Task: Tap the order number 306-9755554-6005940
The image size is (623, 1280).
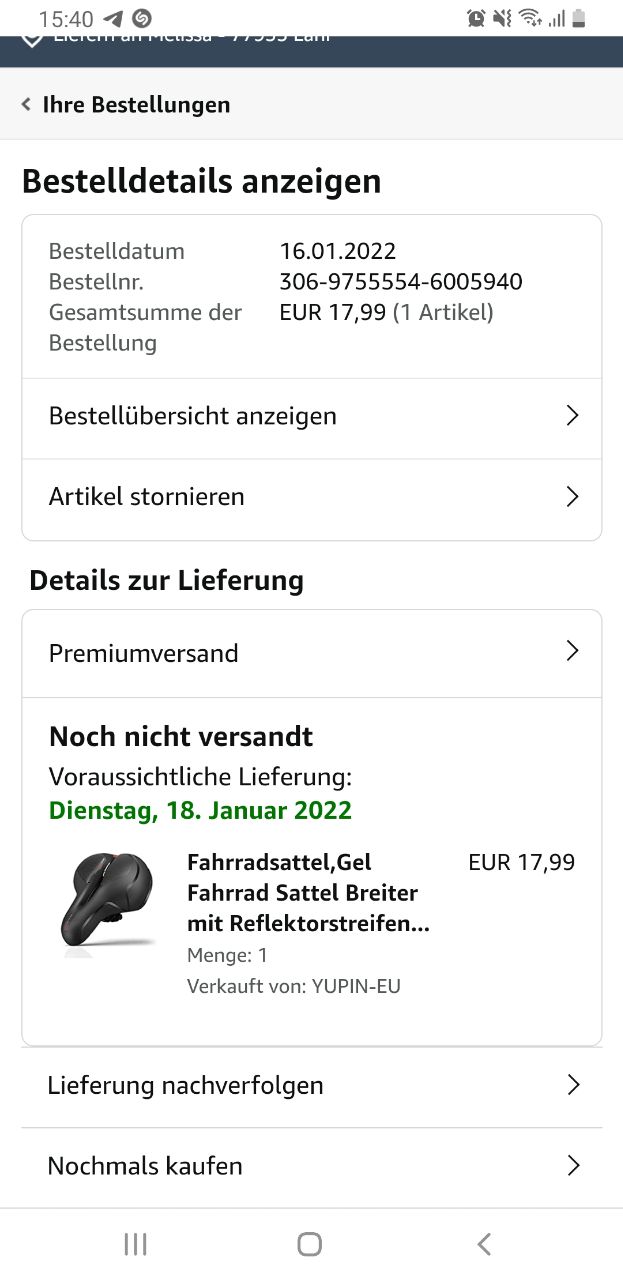Action: tap(400, 282)
